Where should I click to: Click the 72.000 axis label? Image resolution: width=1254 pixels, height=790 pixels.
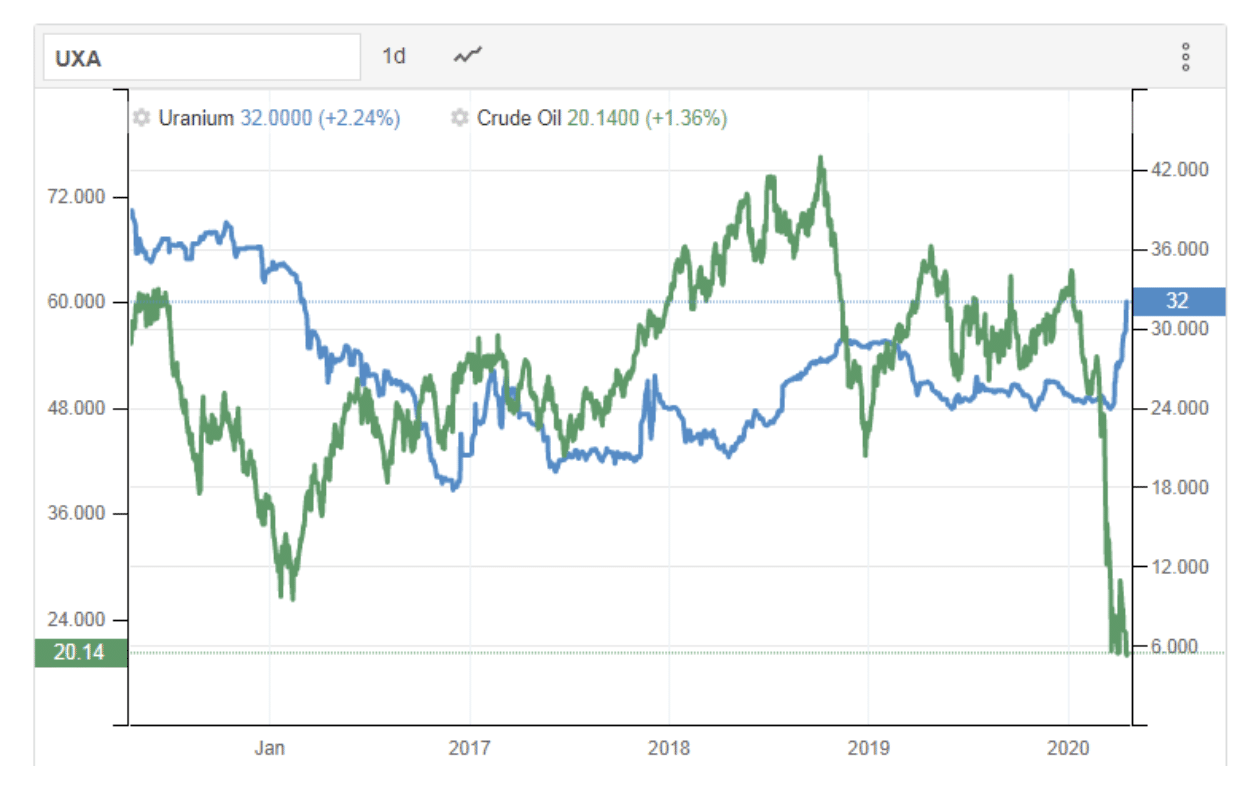coord(76,196)
